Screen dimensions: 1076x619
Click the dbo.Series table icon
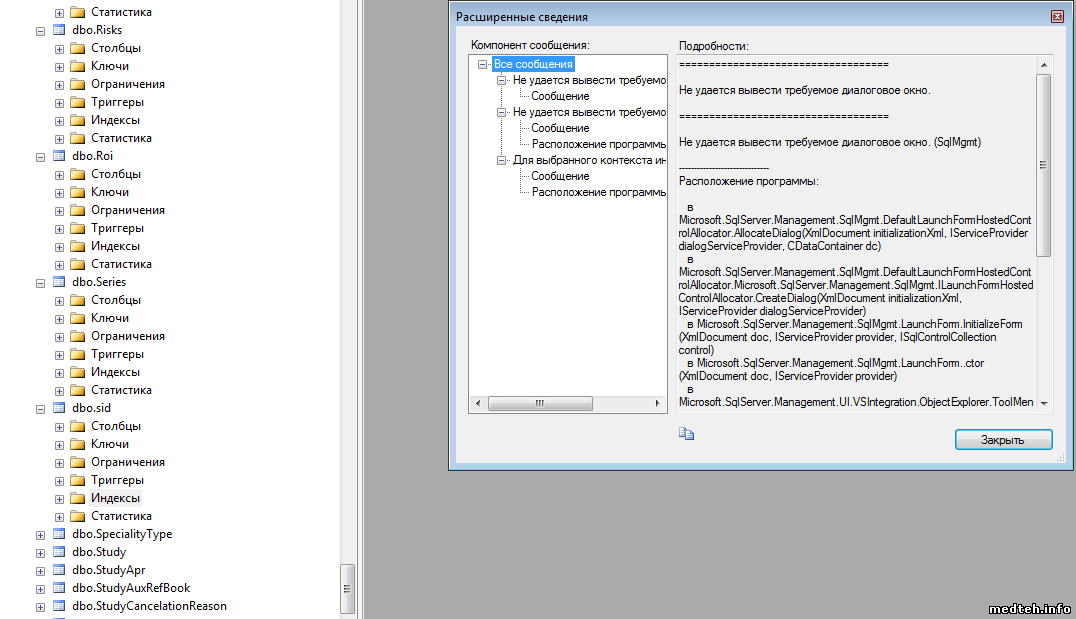pos(59,282)
